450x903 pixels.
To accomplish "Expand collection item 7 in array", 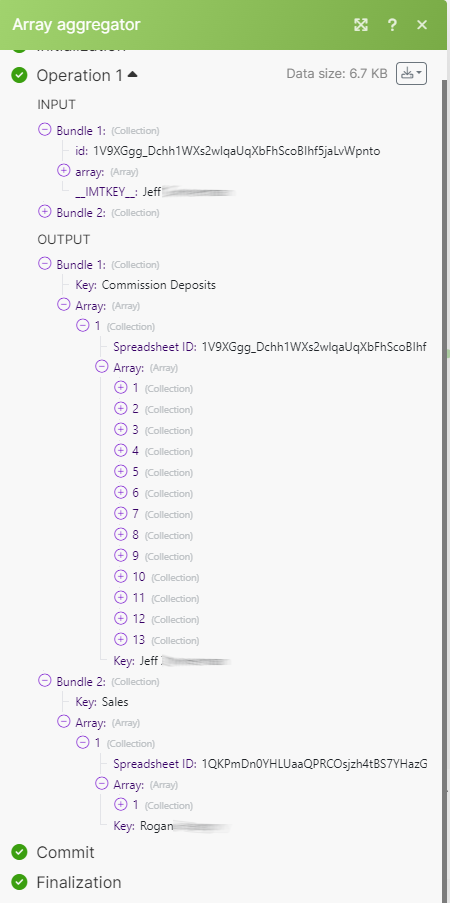I will click(120, 514).
